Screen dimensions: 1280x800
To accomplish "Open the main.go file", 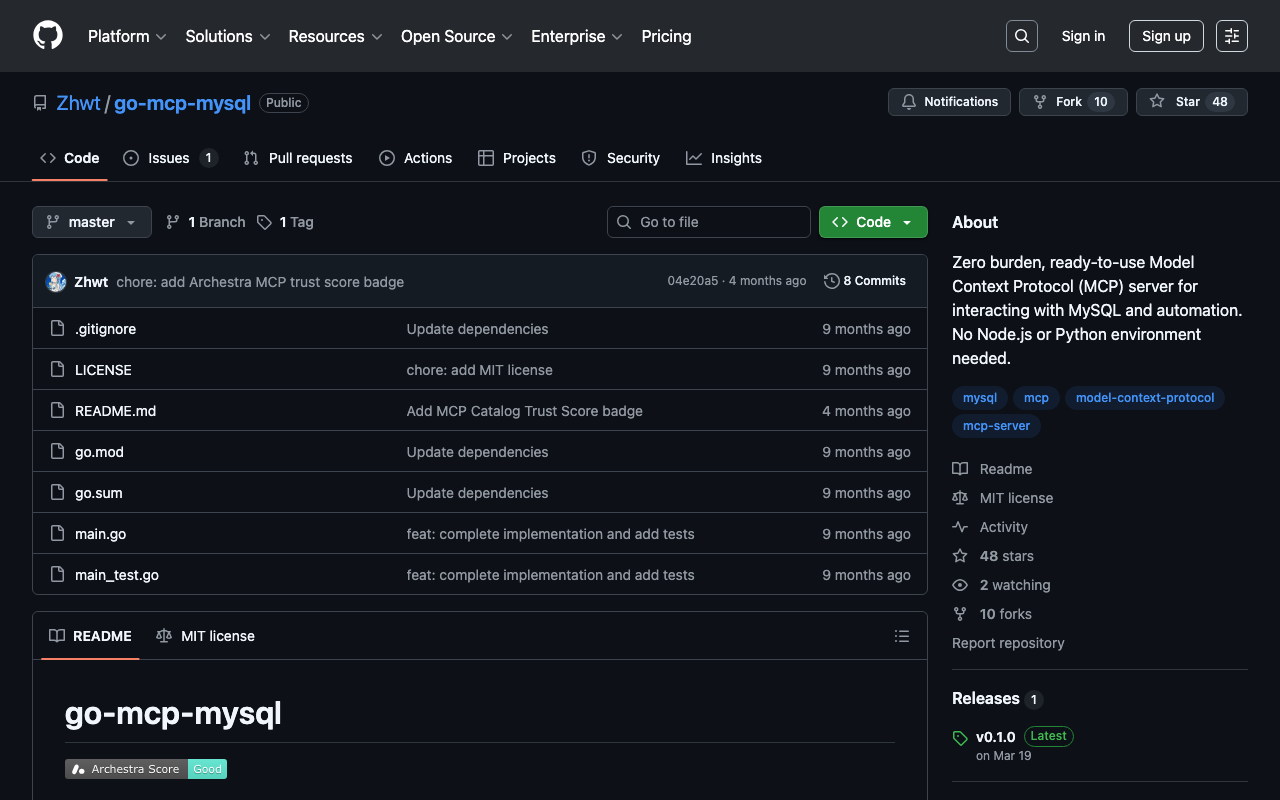I will (x=100, y=534).
